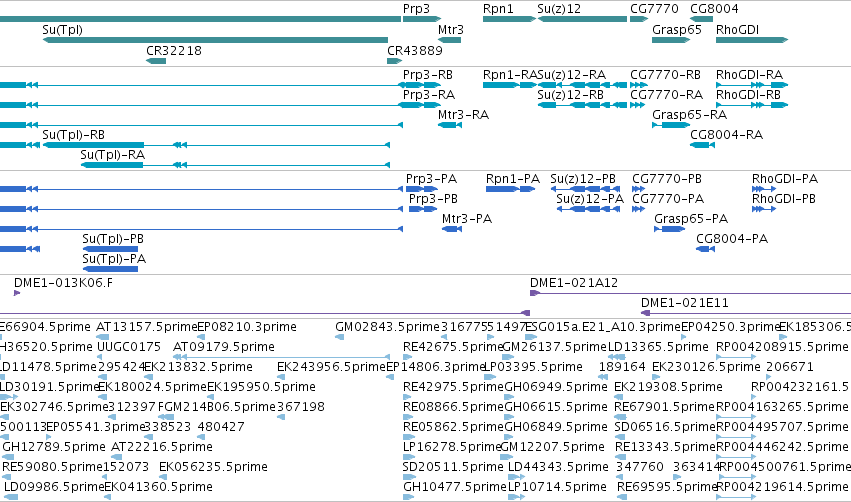The width and height of the screenshot is (851, 502).
Task: Select the SD20511.5prime EST
Action: [408, 478]
